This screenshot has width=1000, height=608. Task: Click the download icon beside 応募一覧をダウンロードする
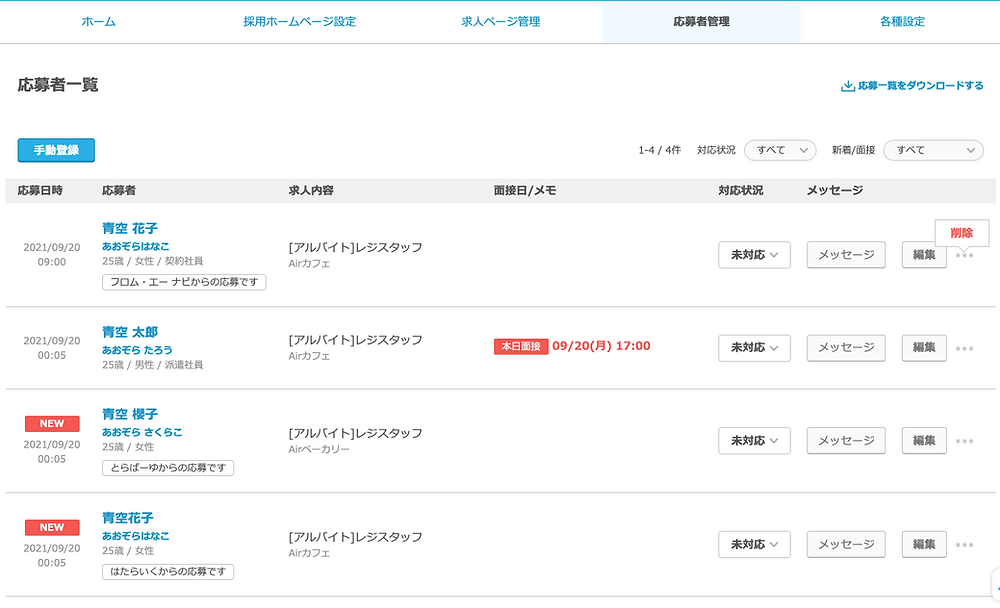coord(848,86)
